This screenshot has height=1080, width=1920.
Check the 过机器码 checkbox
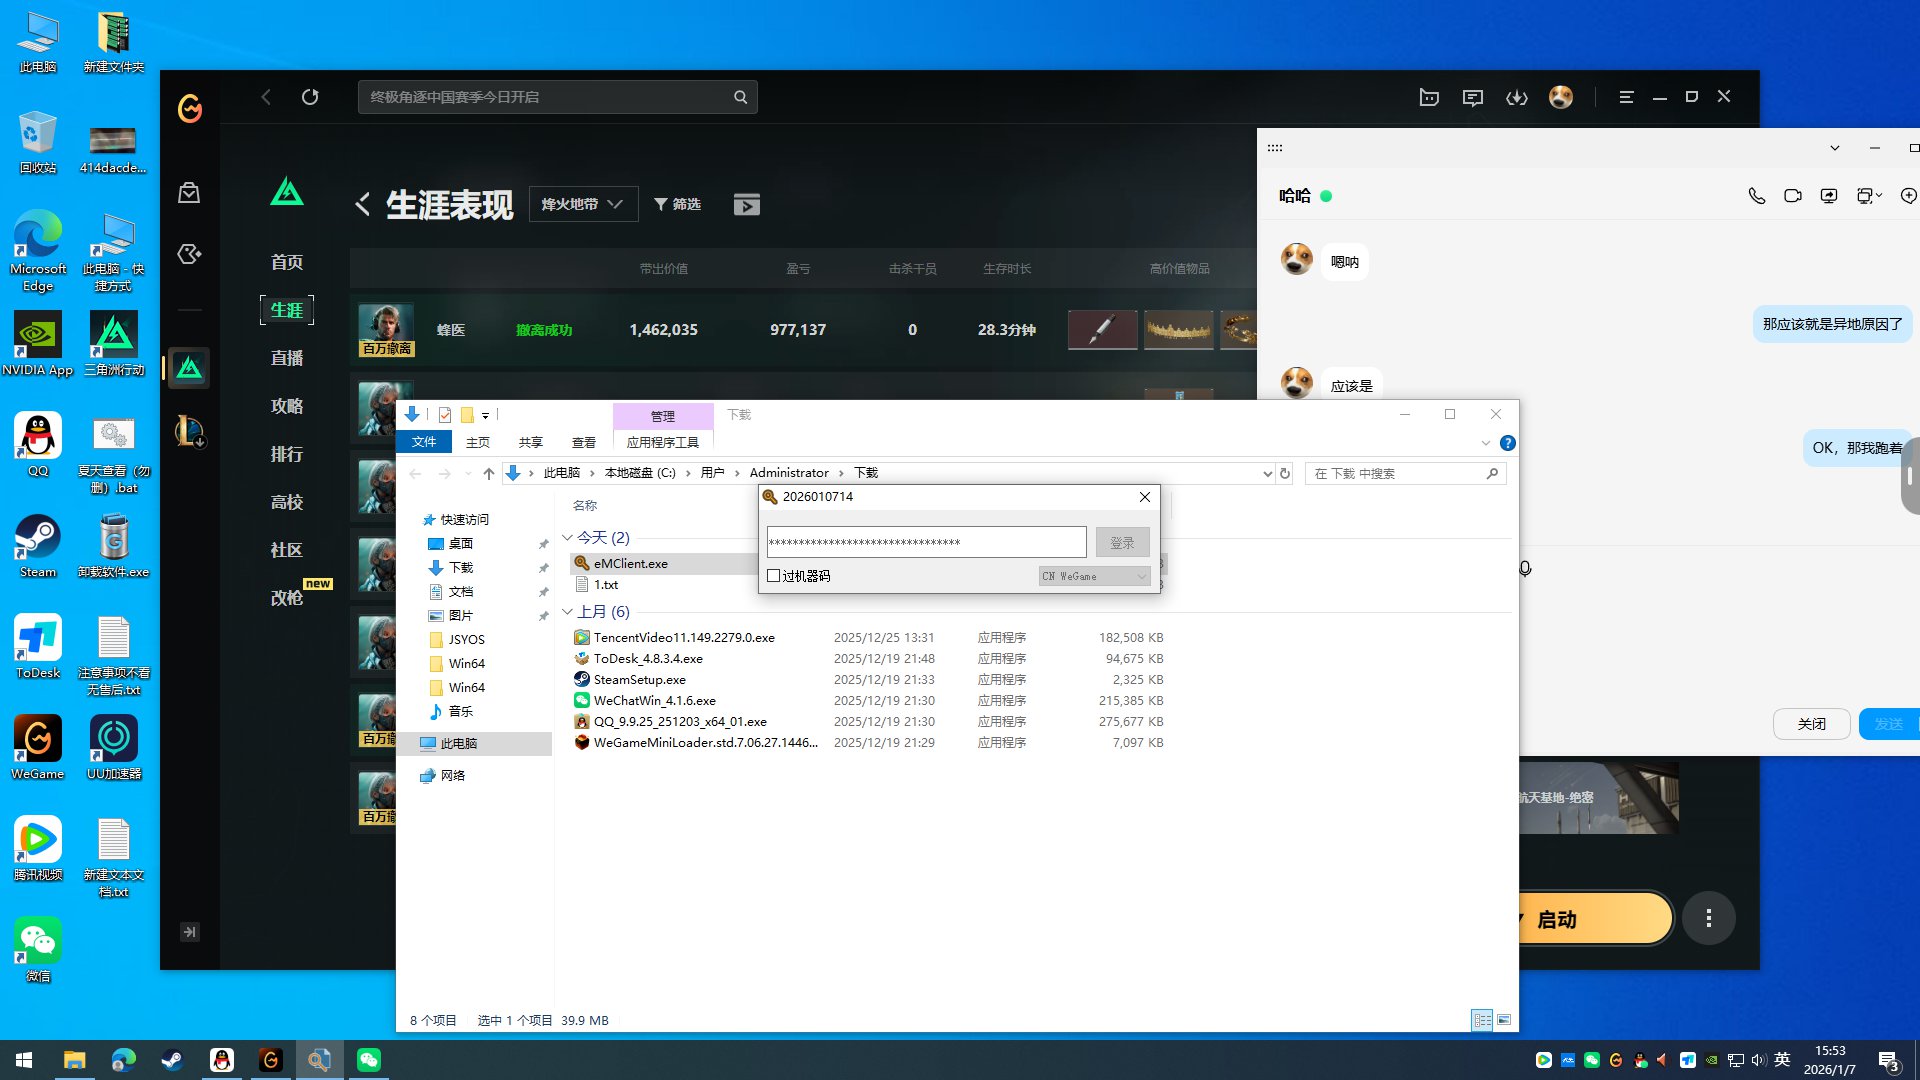click(x=773, y=576)
